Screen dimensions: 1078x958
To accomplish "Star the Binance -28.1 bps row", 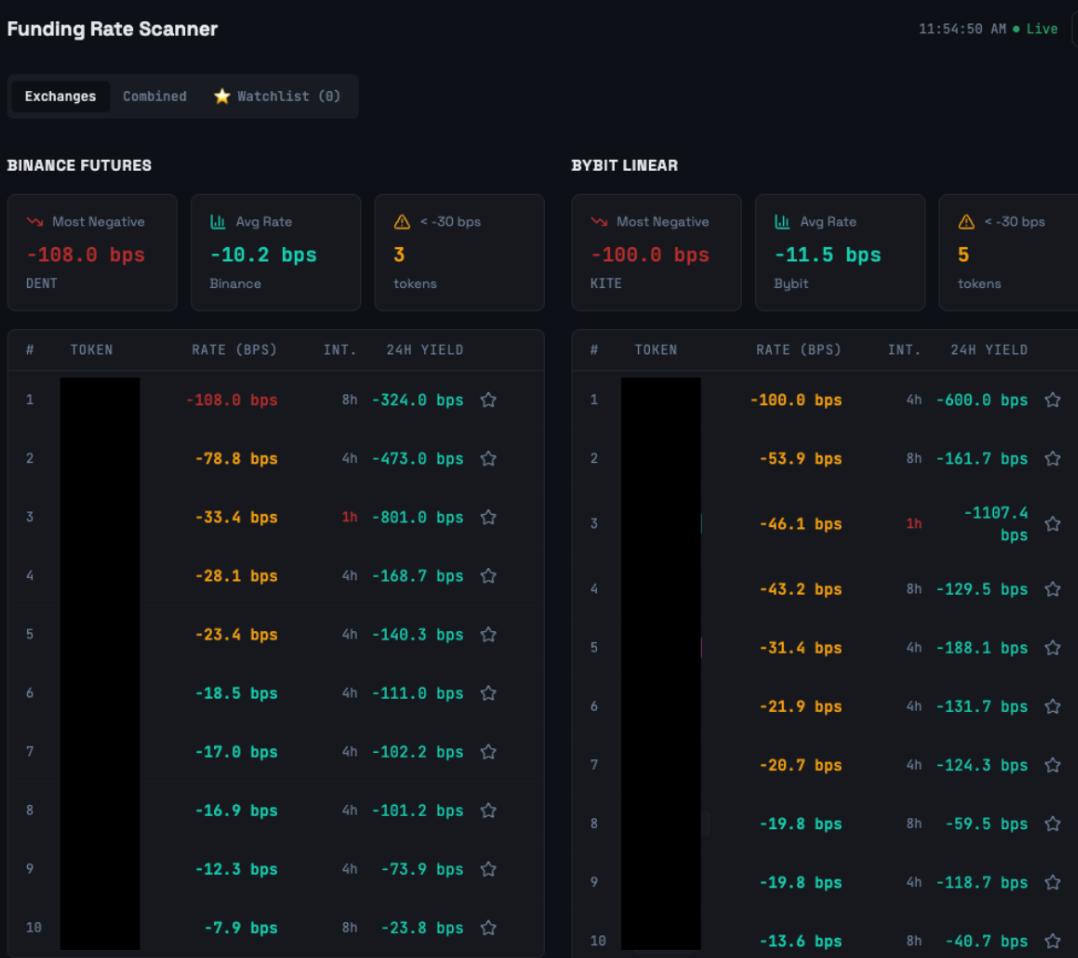I will [488, 576].
